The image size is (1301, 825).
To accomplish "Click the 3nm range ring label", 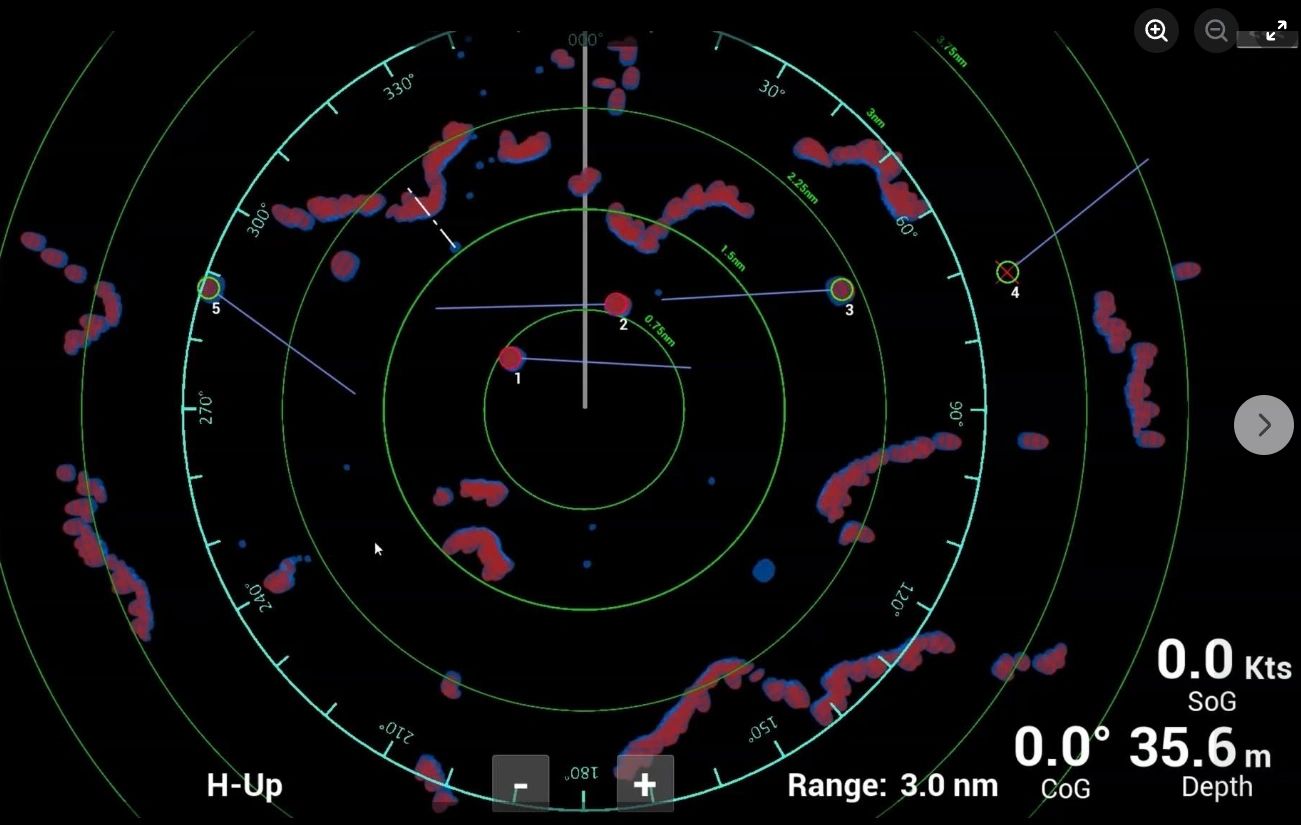I will pos(875,117).
